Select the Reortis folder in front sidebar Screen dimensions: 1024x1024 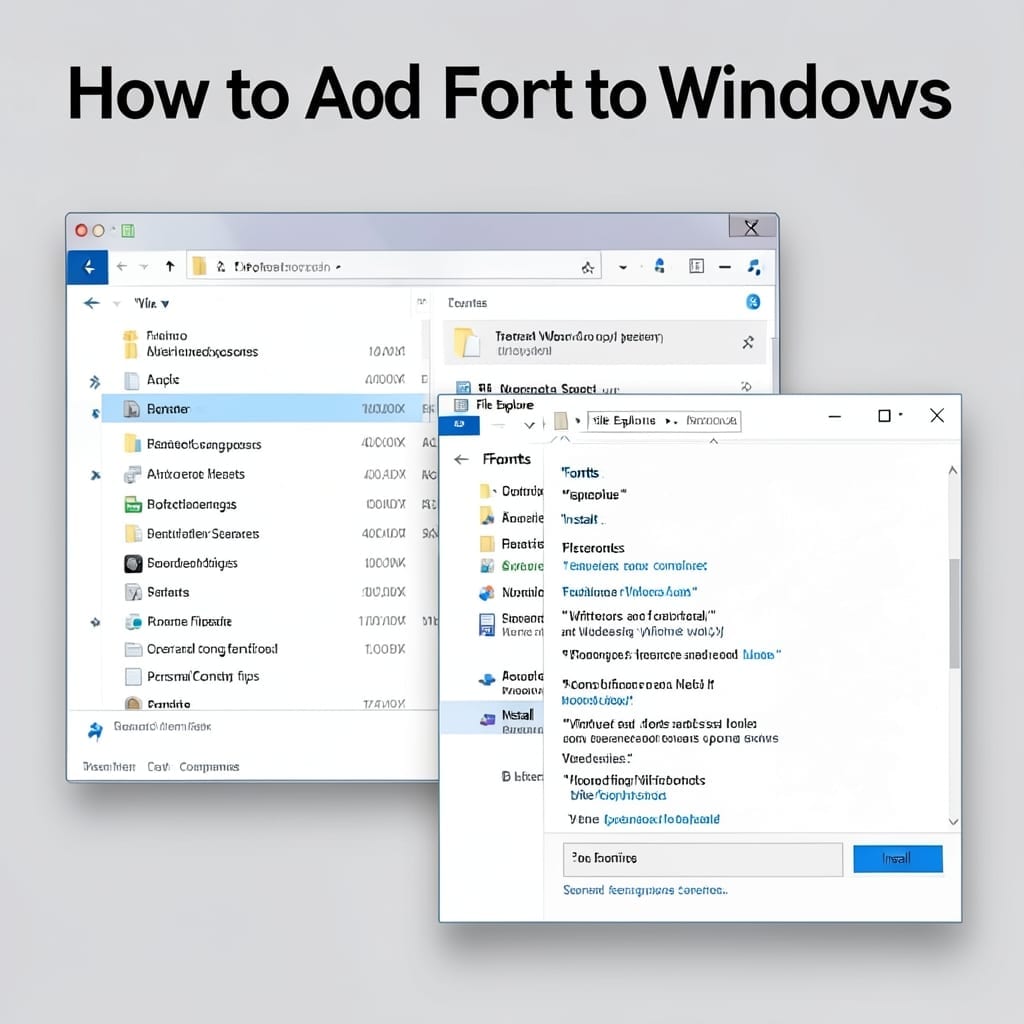point(512,544)
